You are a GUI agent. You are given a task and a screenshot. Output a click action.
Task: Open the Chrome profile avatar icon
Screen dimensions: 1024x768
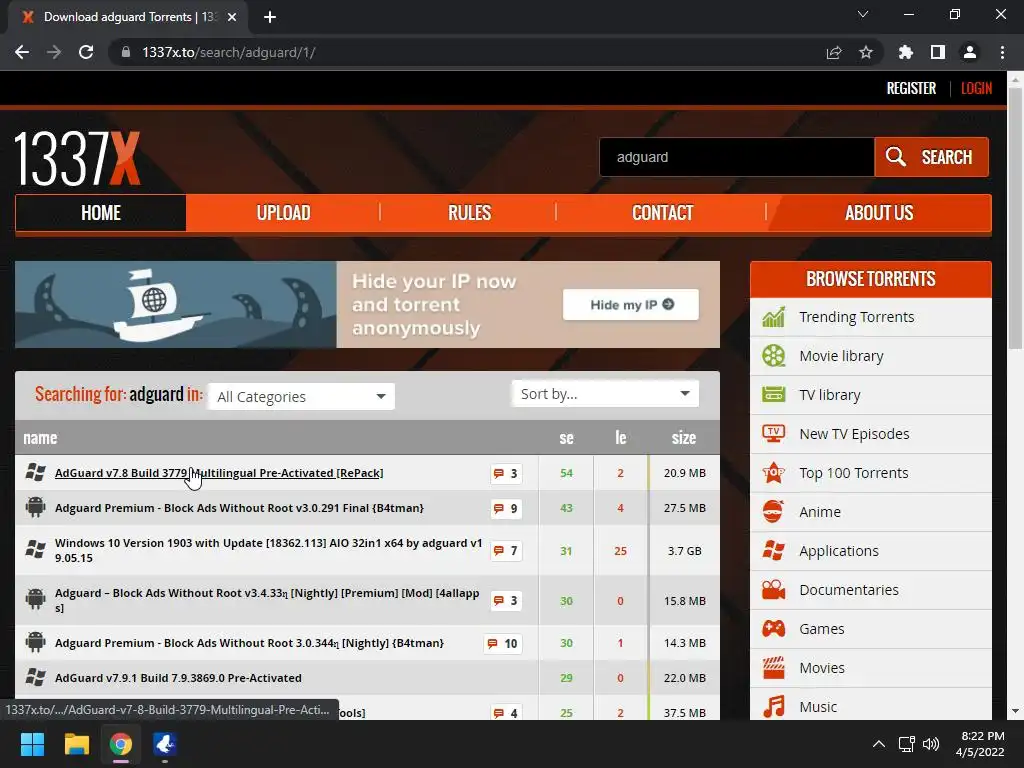pos(970,52)
